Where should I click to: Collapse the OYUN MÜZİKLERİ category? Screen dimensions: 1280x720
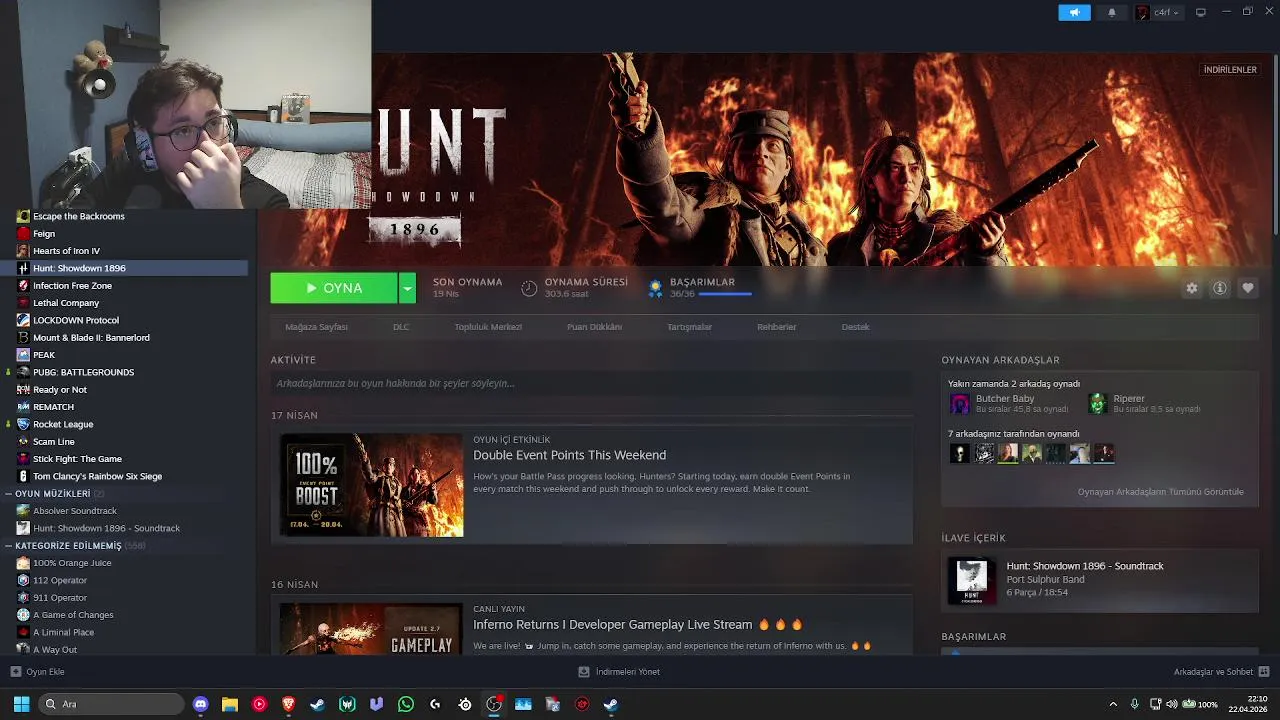click(x=9, y=494)
